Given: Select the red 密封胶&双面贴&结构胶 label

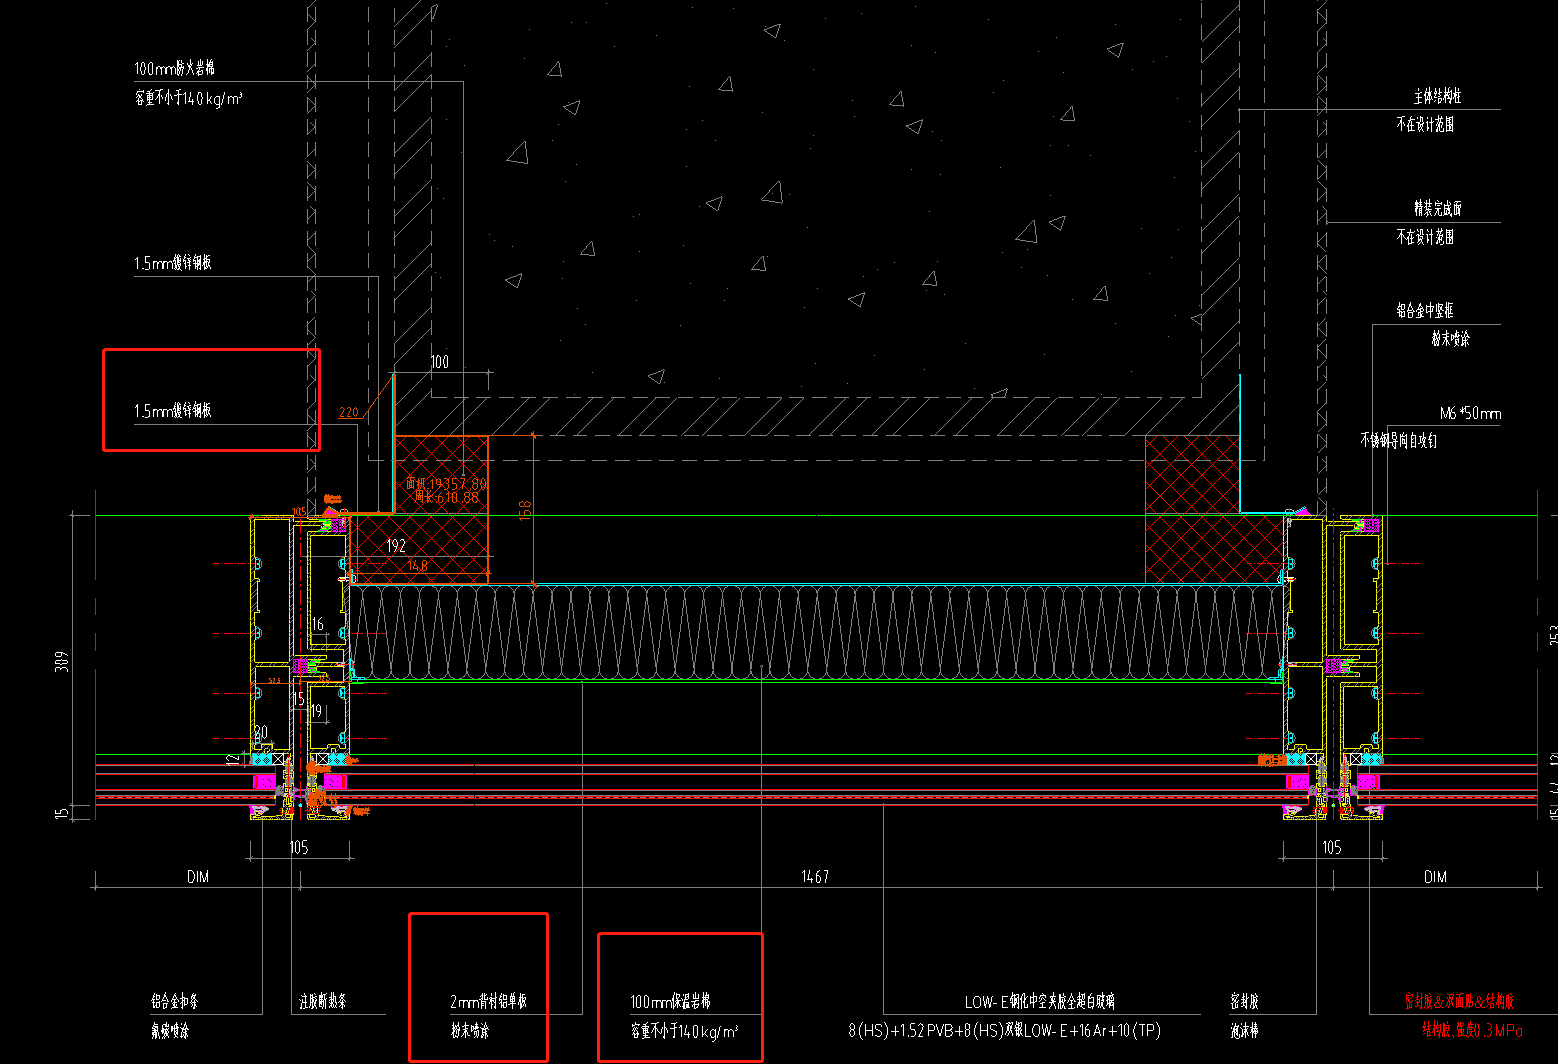Looking at the screenshot, I should click(x=1459, y=1001).
